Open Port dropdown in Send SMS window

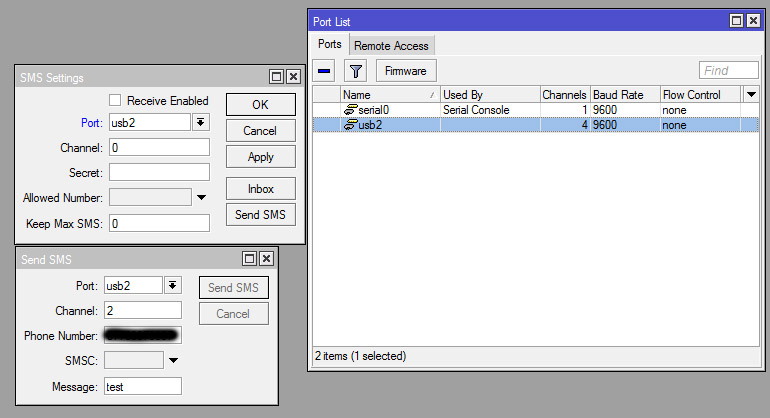(x=172, y=285)
